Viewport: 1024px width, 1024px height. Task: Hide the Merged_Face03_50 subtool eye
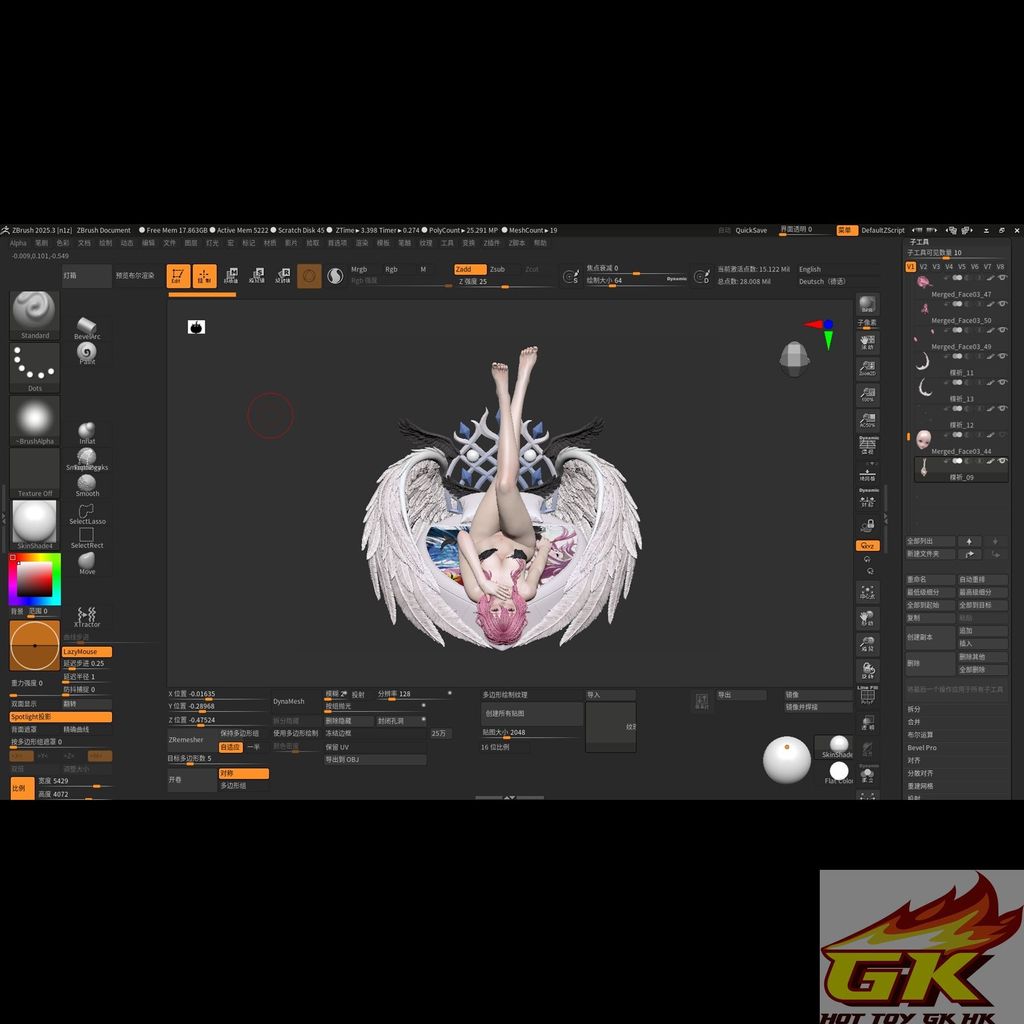click(x=1002, y=304)
